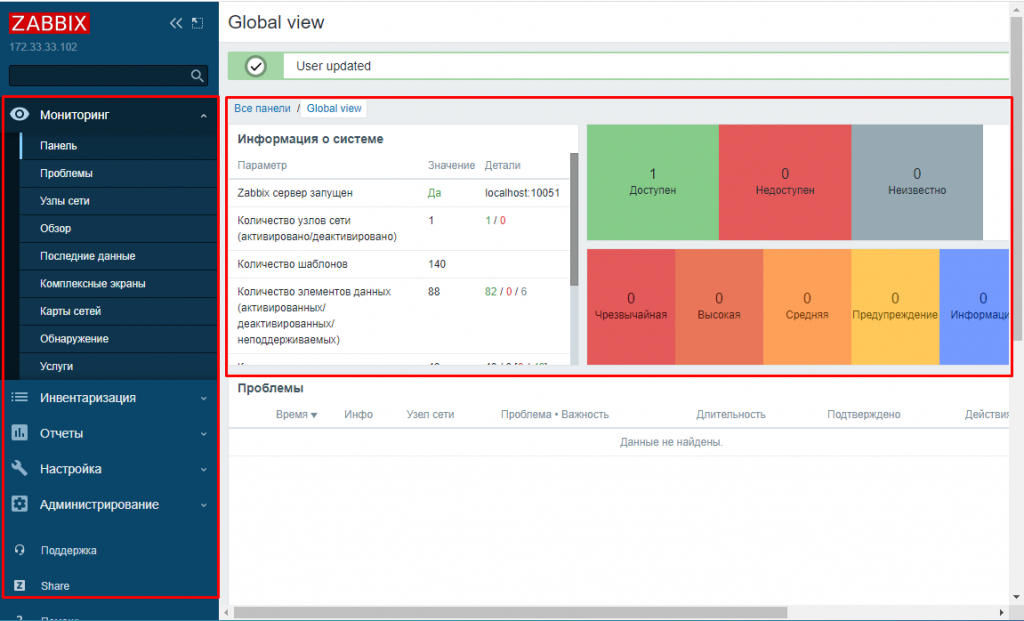Click the Share link in sidebar

click(x=55, y=586)
